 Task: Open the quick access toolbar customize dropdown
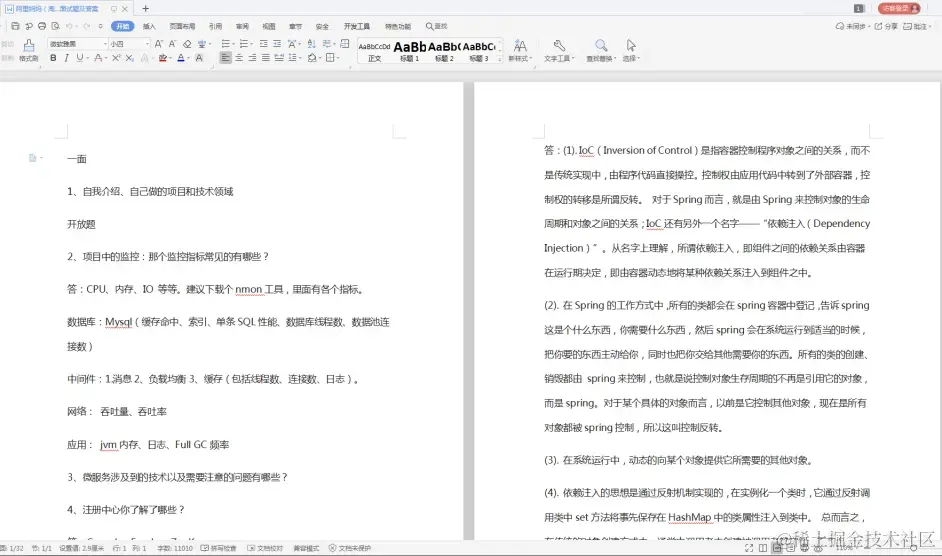(100, 26)
